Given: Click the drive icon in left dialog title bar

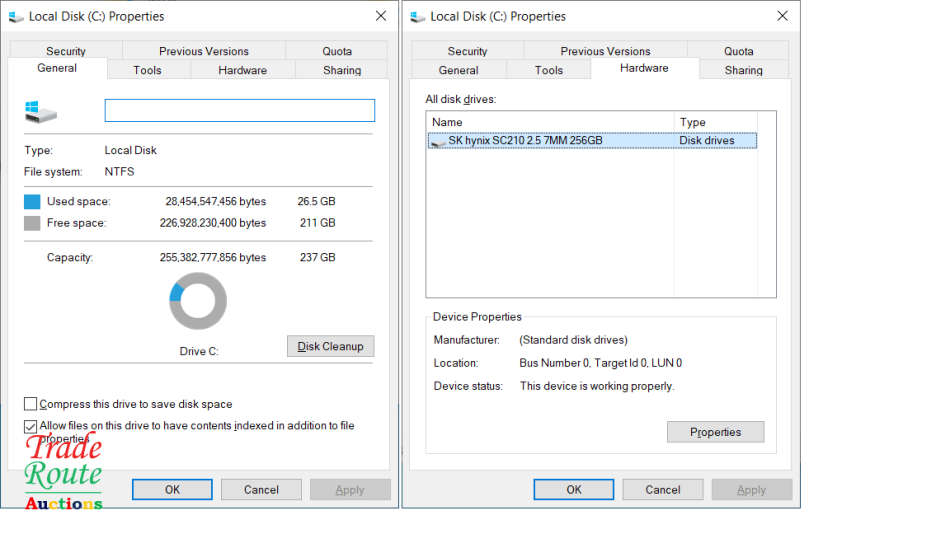Looking at the screenshot, I should (x=16, y=17).
